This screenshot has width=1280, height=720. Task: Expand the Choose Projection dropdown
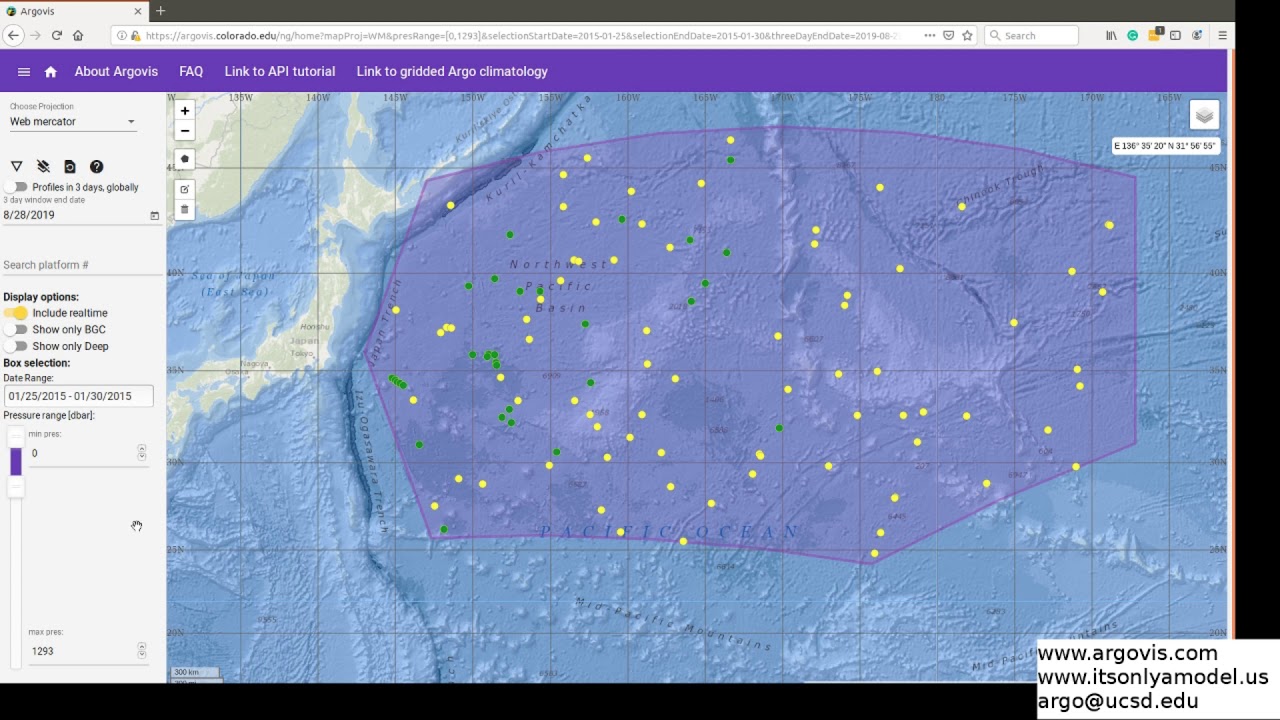tap(73, 122)
